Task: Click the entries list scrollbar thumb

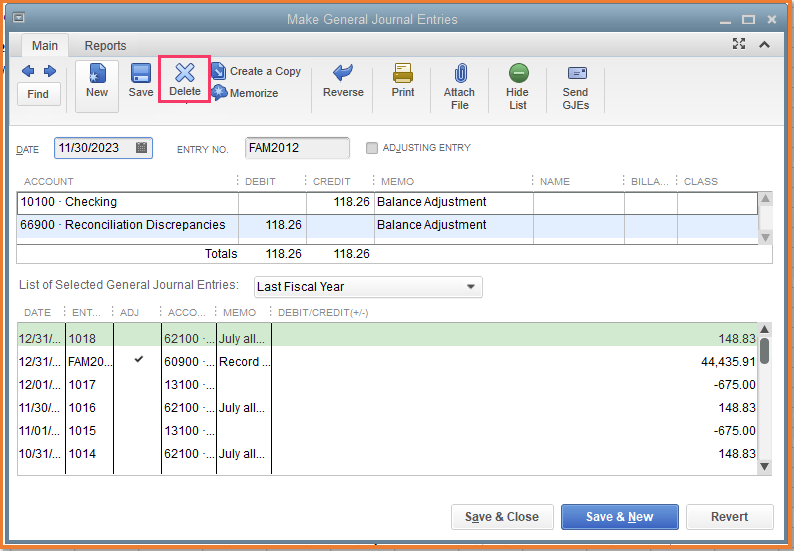Action: 764,350
